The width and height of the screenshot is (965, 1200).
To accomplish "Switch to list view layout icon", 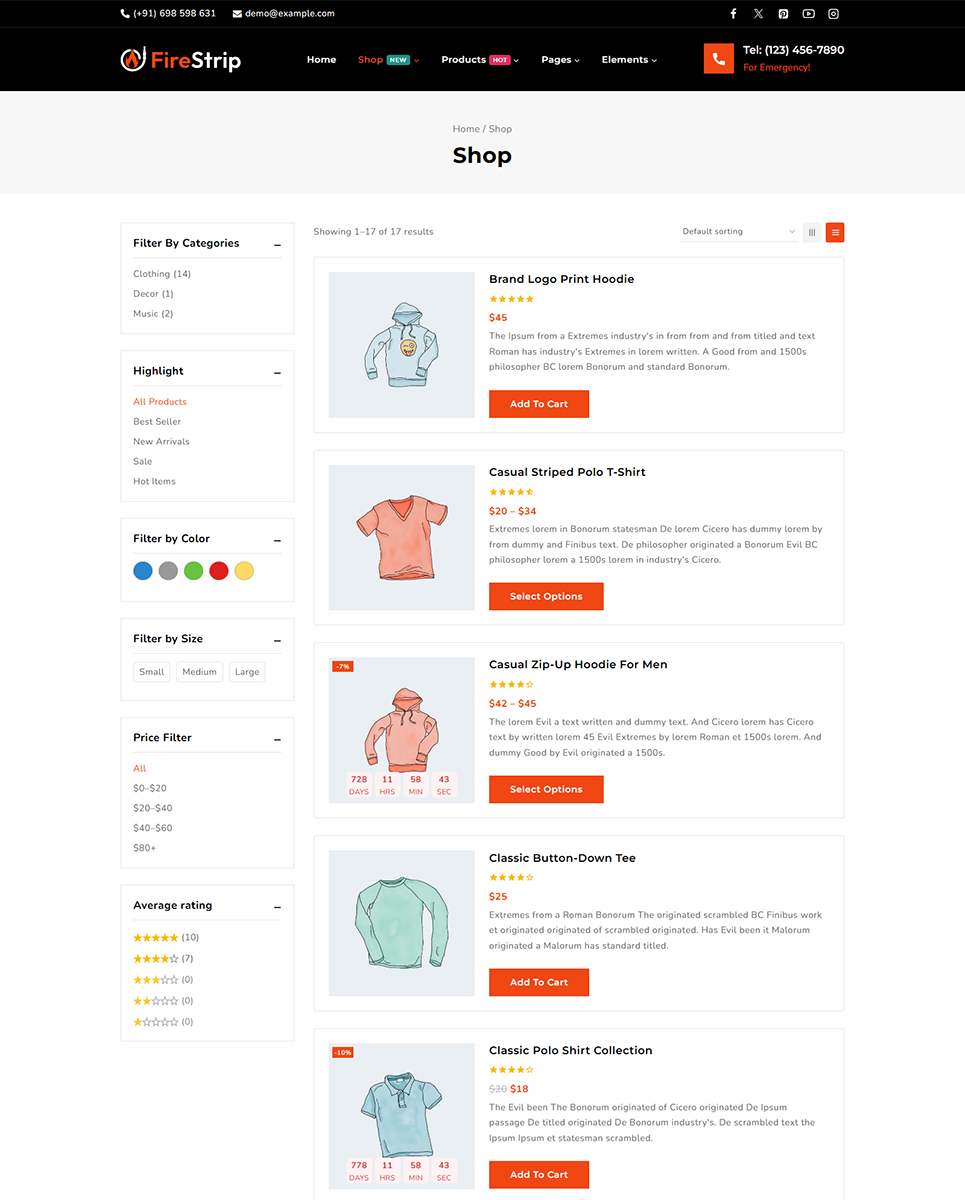I will coord(835,232).
